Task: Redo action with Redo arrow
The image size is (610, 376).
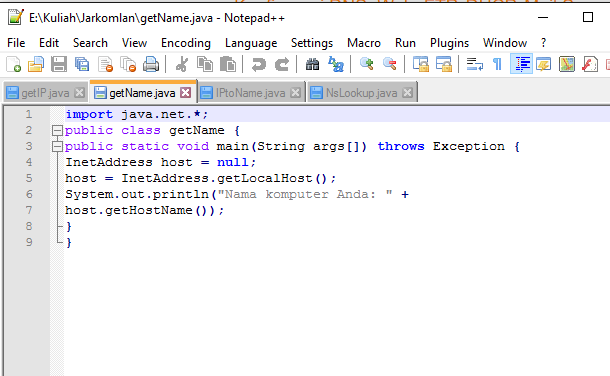Action: [282, 64]
